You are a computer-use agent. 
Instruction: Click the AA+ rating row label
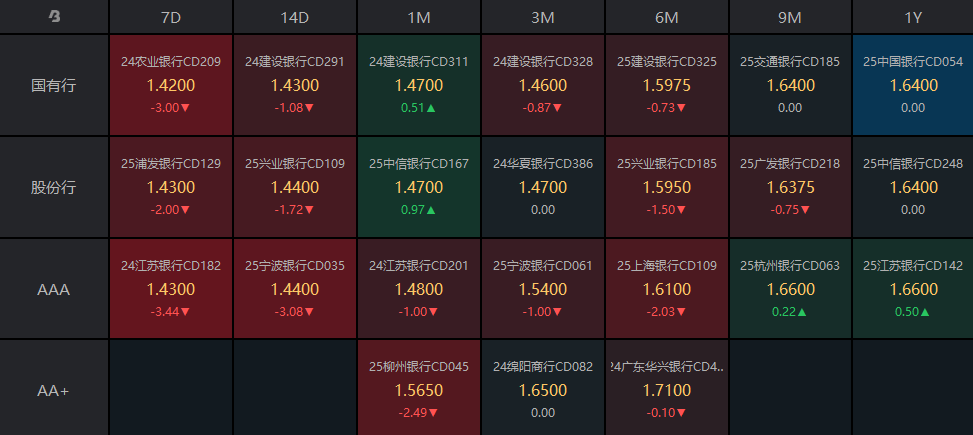coord(54,390)
